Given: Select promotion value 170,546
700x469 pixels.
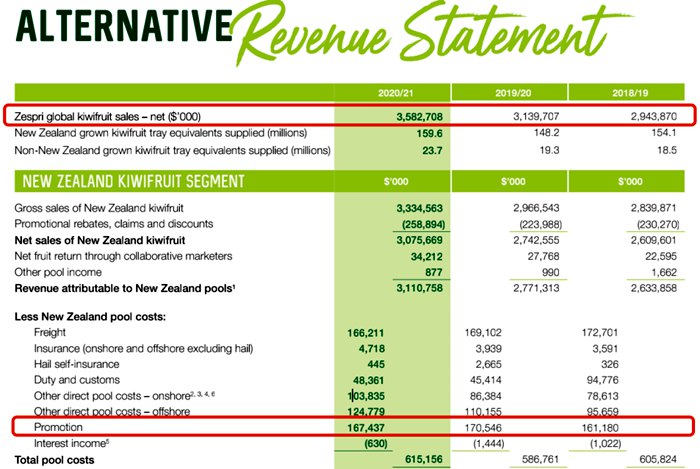Looking at the screenshot, I should [x=483, y=427].
